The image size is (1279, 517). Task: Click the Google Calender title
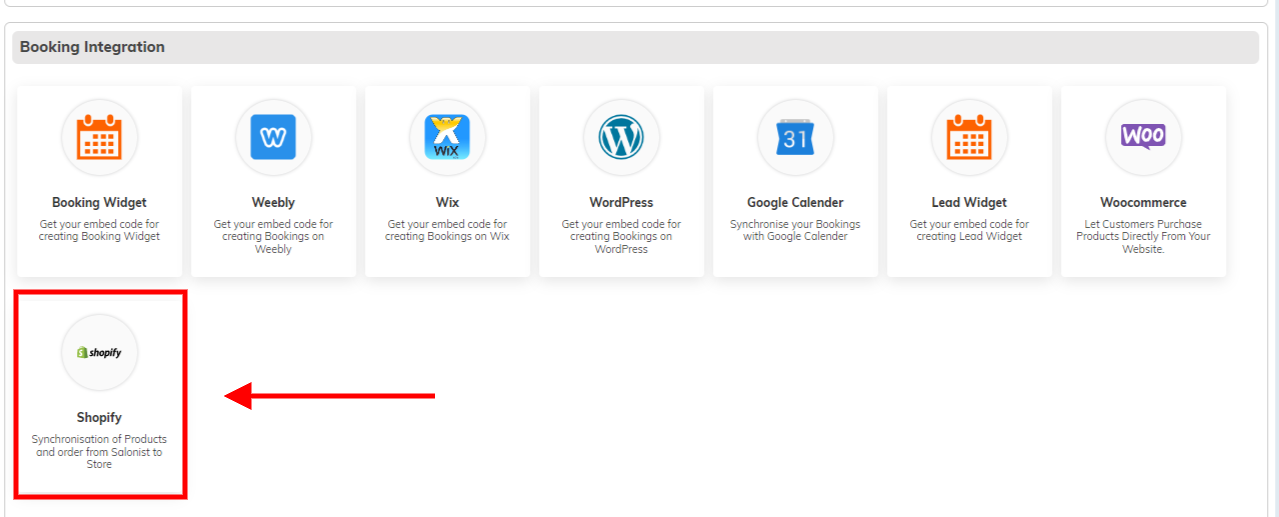[795, 202]
